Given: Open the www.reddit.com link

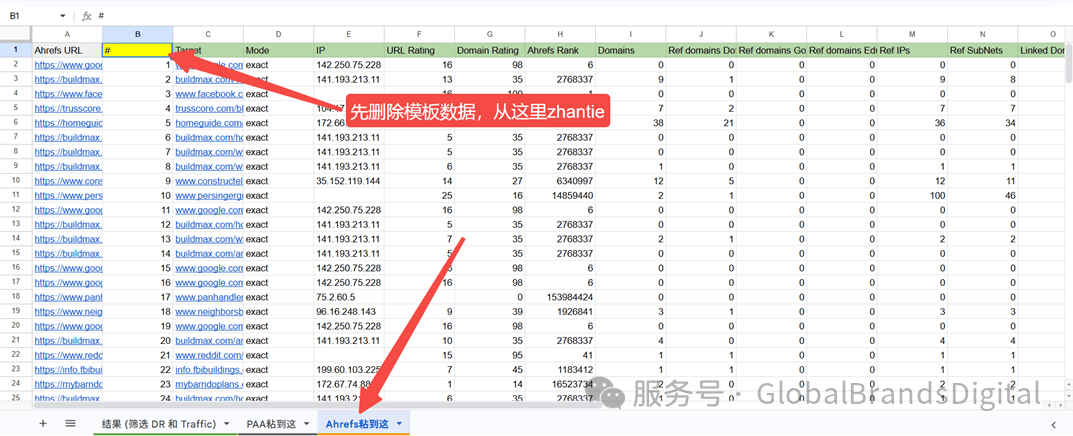Looking at the screenshot, I should point(209,355).
